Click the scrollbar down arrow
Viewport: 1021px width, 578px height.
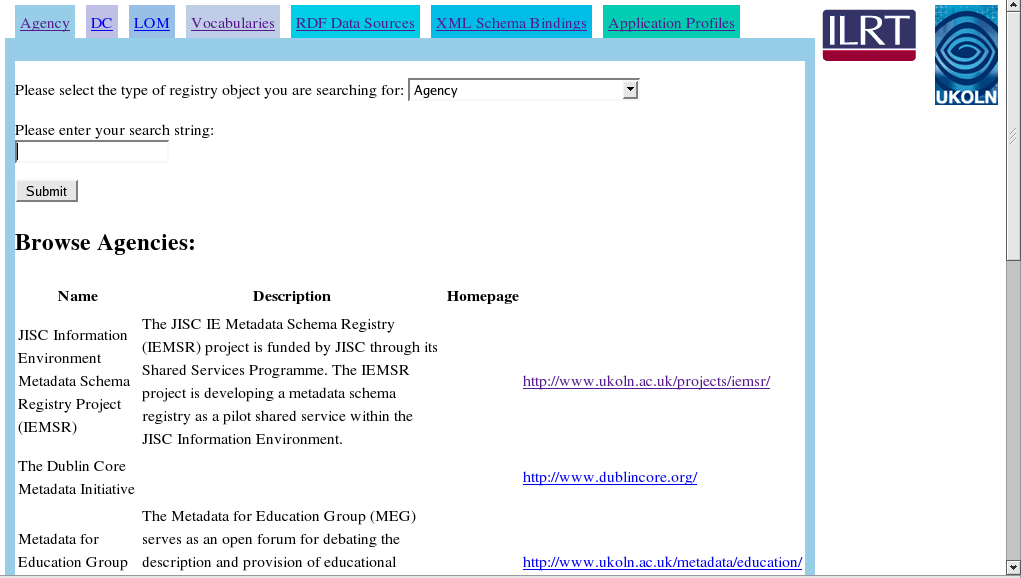pos(1013,568)
